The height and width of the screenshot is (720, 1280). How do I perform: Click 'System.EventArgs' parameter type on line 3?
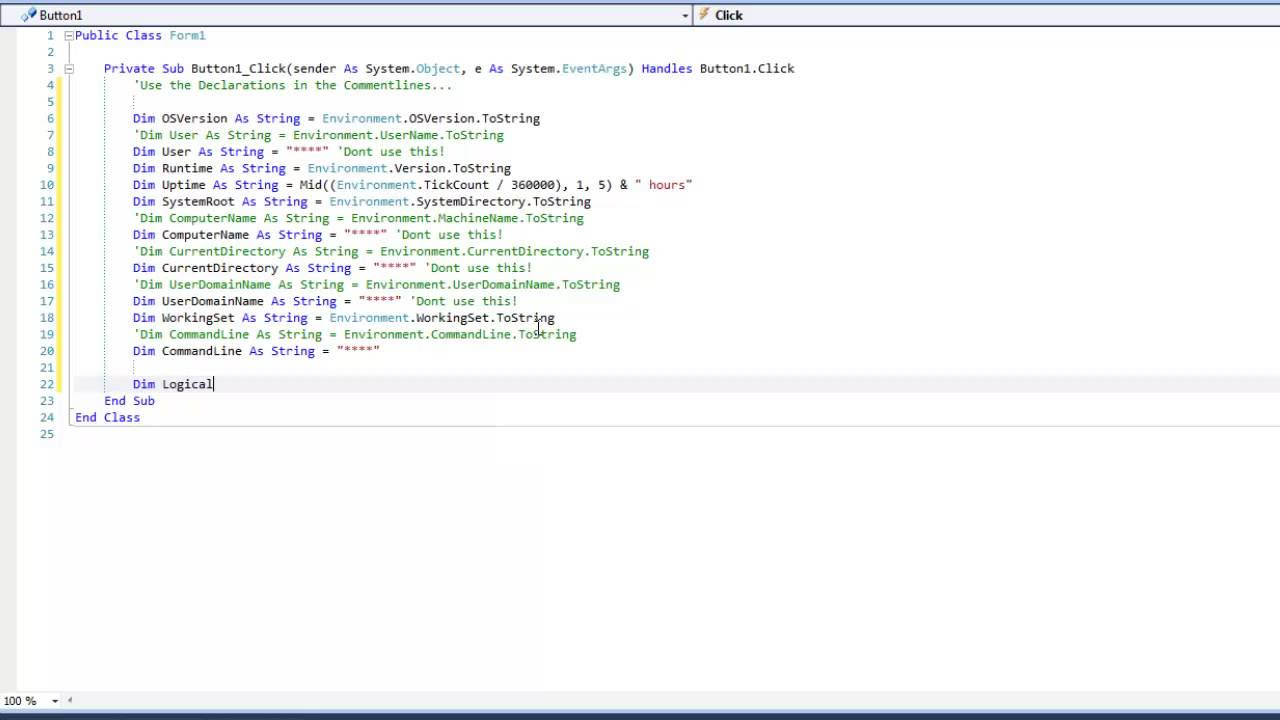(x=569, y=69)
